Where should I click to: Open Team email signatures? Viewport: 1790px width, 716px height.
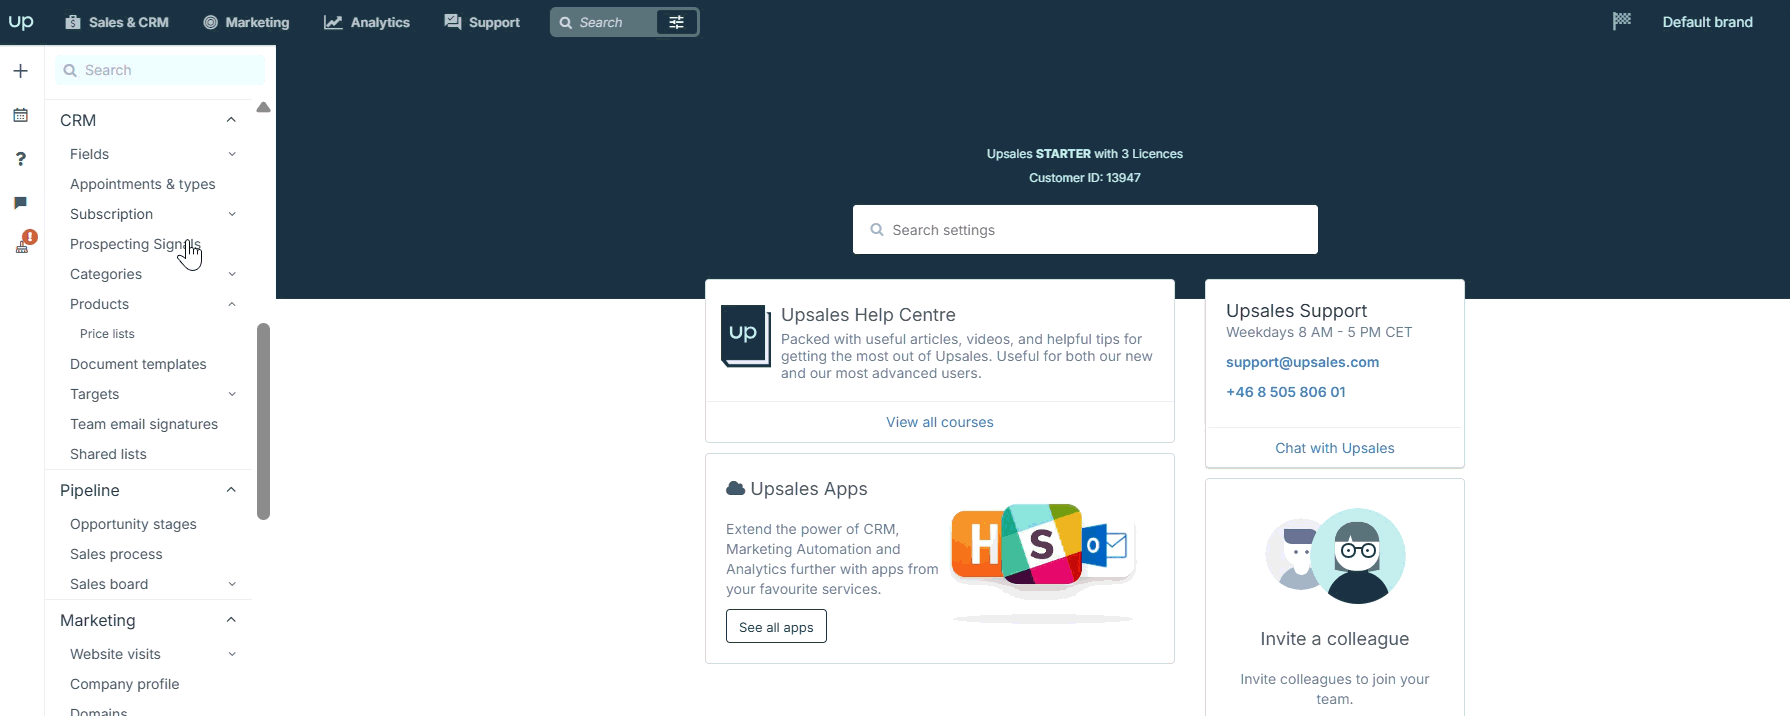(x=144, y=424)
